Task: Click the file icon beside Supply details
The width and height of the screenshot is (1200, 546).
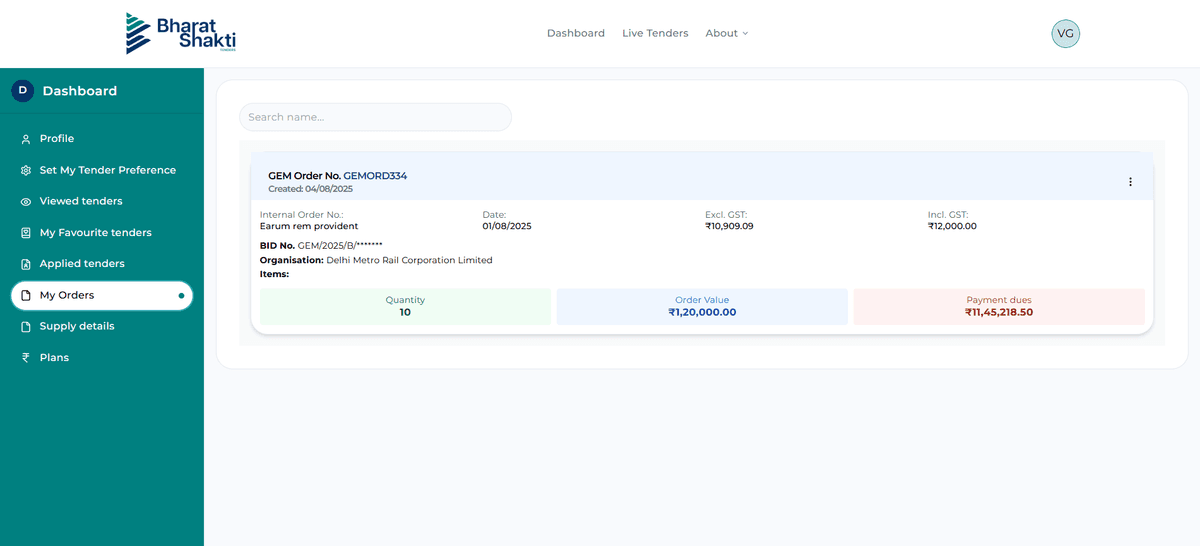Action: pos(26,327)
